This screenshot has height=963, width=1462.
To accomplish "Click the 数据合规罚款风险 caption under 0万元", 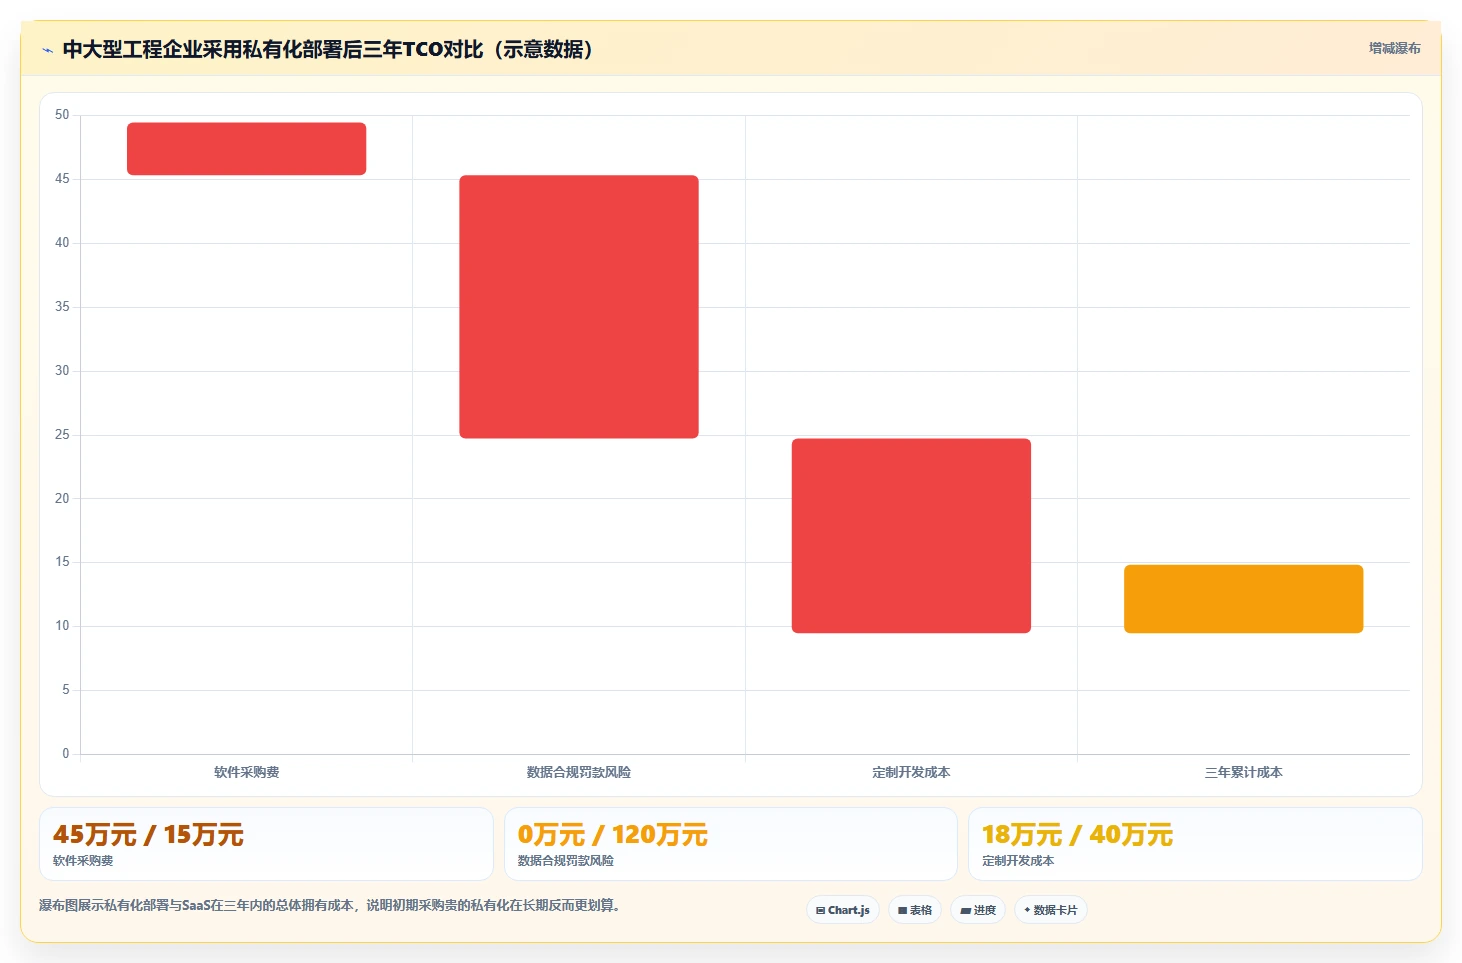I will coord(566,861).
